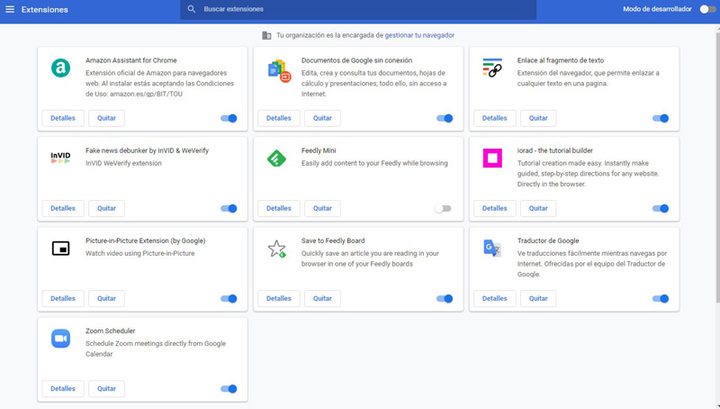720x409 pixels.
Task: Remove Fake news debunker with Quitar
Action: [107, 208]
